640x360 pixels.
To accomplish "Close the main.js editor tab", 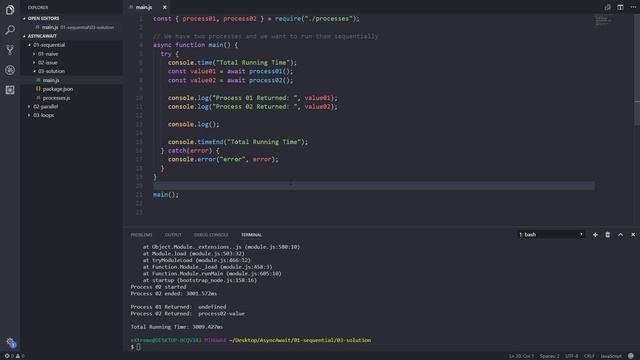I will (x=164, y=7).
